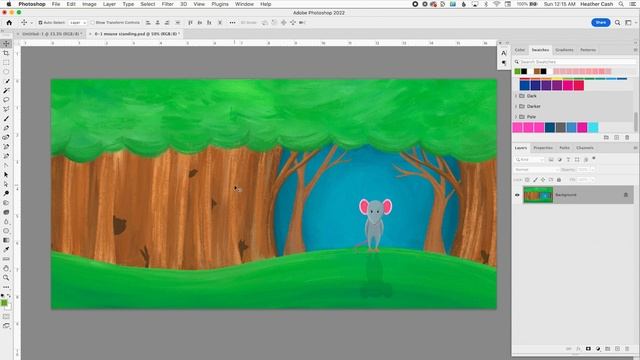The width and height of the screenshot is (640, 360).
Task: Create a new swatch icon
Action: click(616, 138)
